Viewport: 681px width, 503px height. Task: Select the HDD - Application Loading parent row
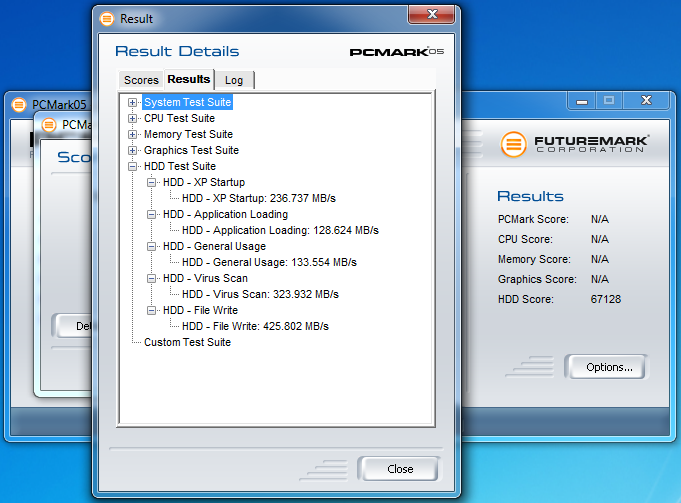tap(225, 215)
